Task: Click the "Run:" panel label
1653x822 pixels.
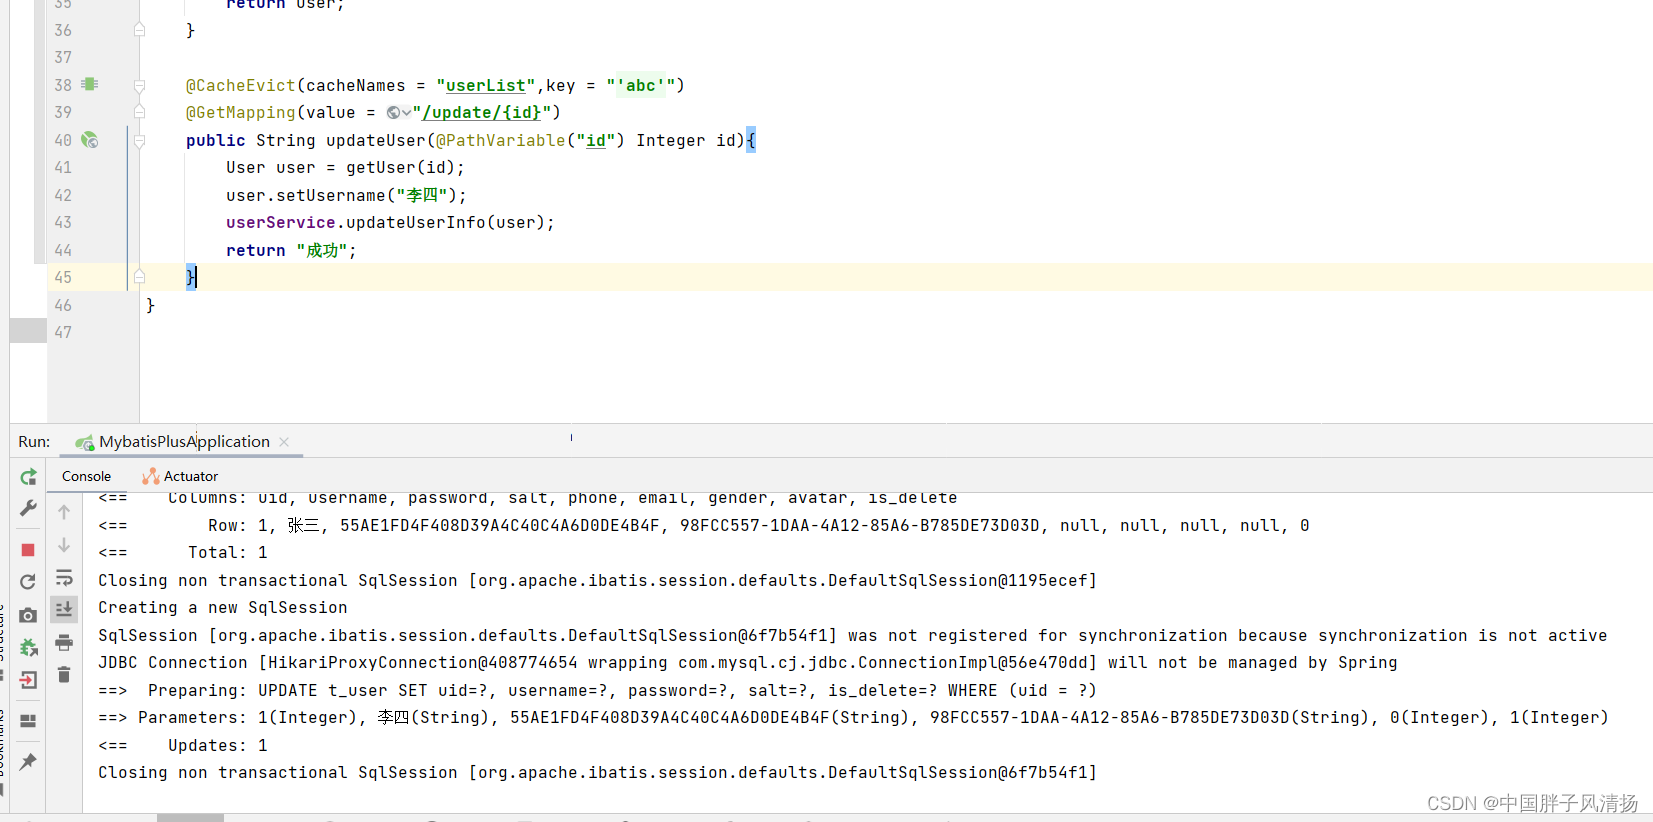Action: (x=34, y=441)
